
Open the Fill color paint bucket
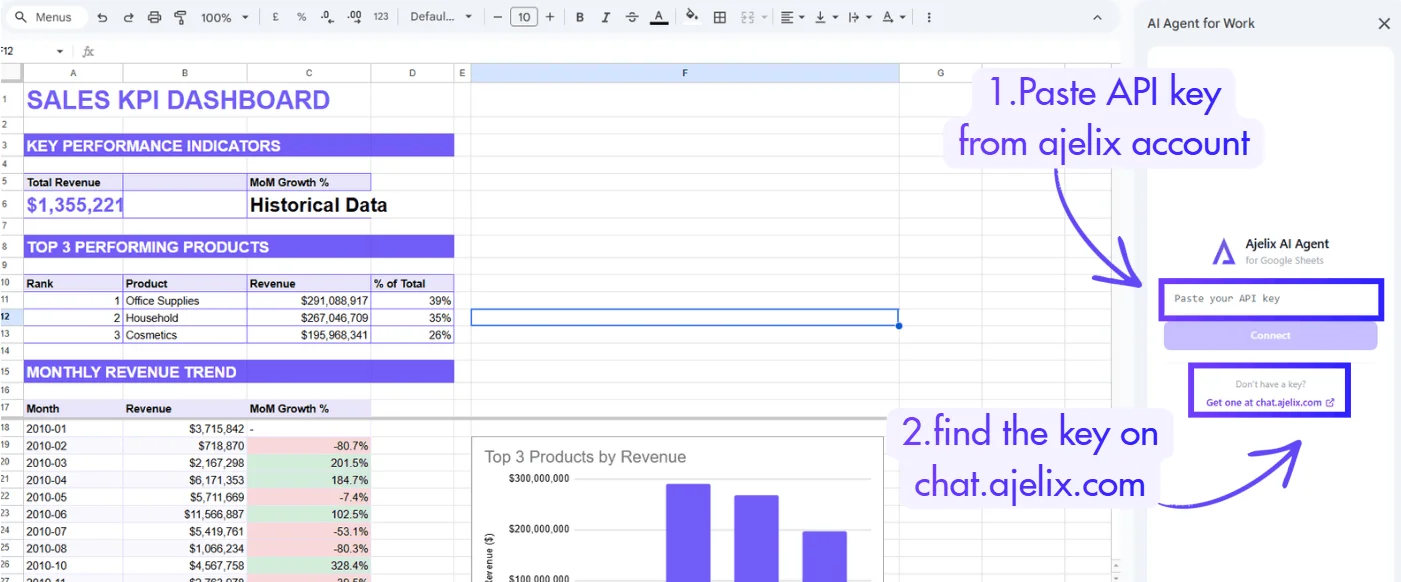coord(692,17)
